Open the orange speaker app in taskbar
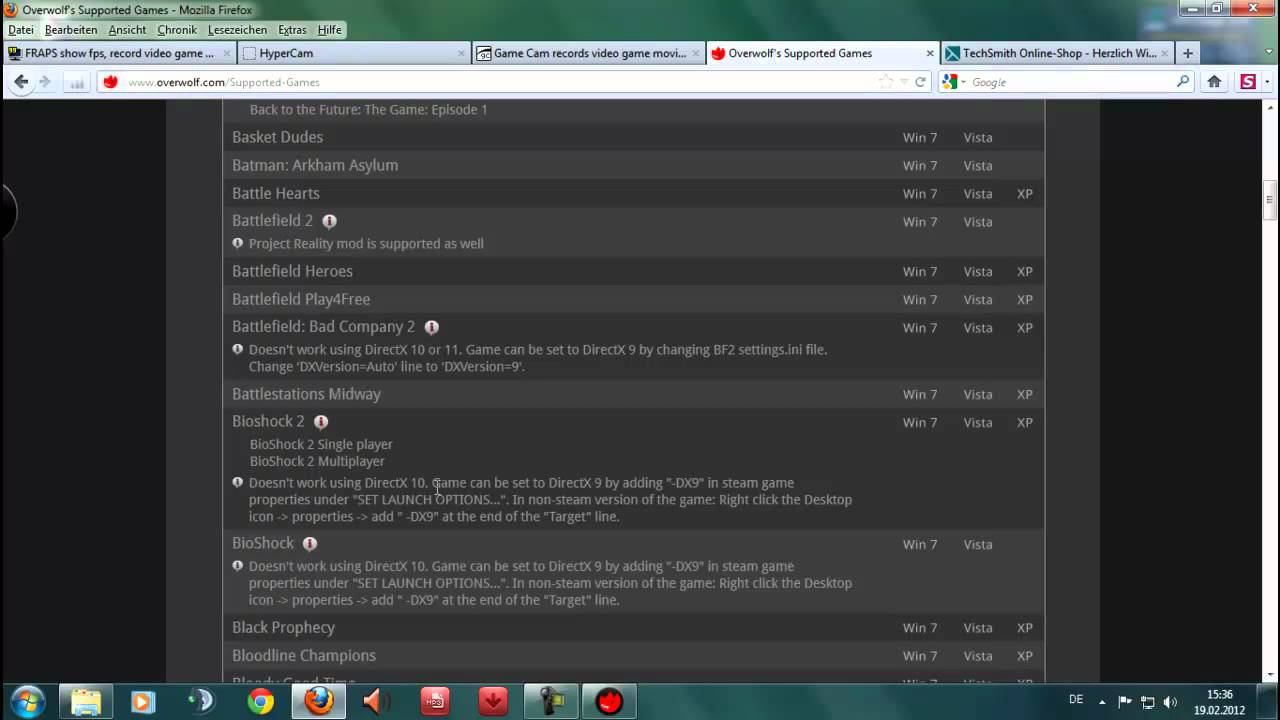The image size is (1280, 720). click(x=376, y=701)
